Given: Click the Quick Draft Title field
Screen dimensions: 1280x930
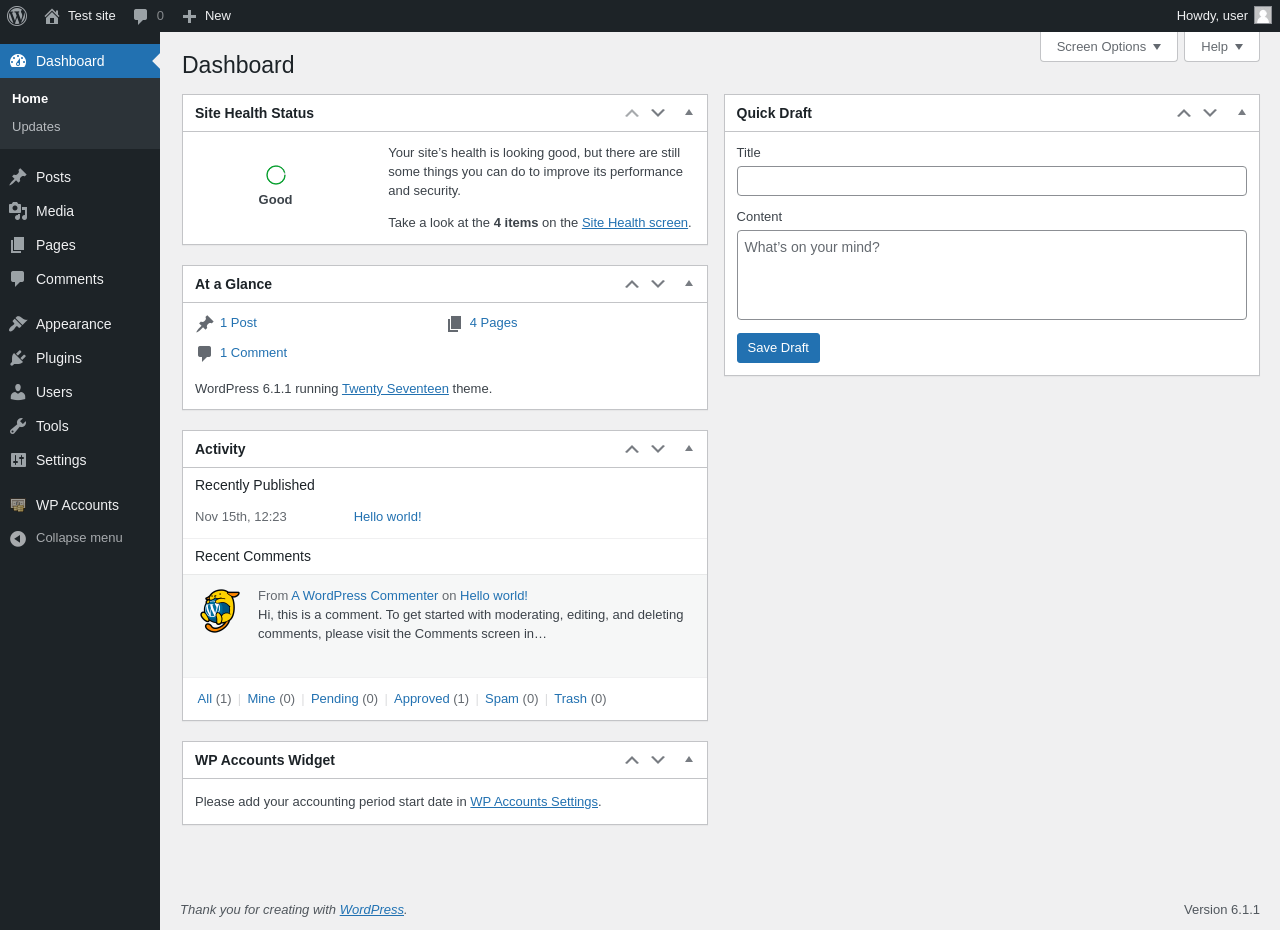Looking at the screenshot, I should tap(991, 181).
